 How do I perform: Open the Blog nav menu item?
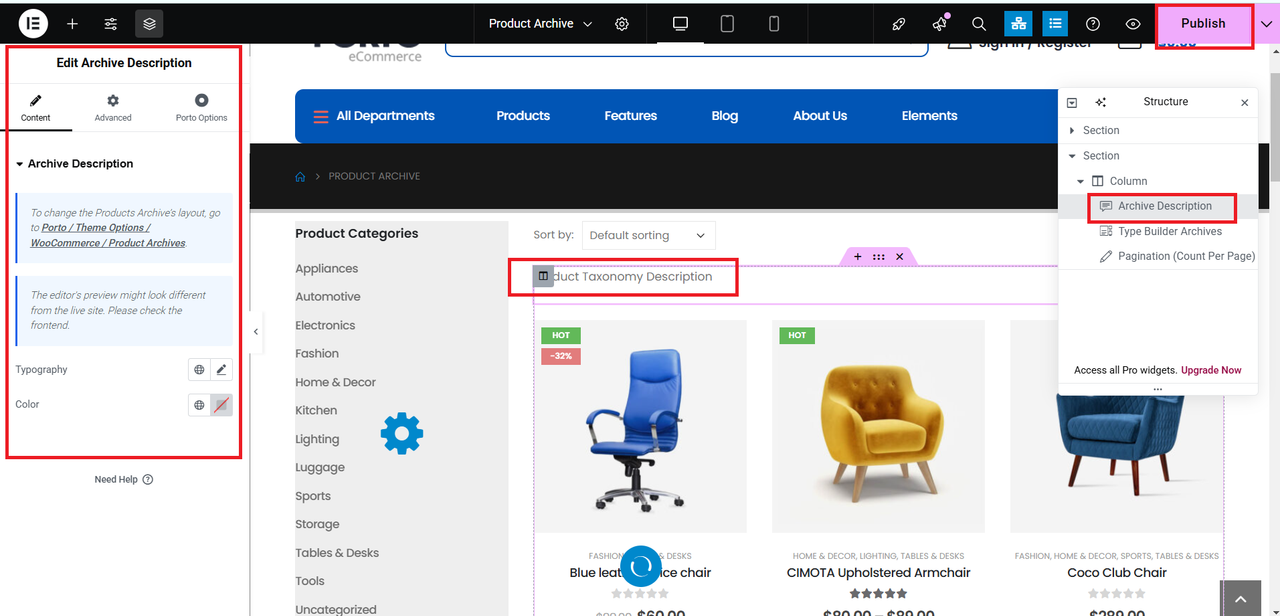pyautogui.click(x=725, y=116)
